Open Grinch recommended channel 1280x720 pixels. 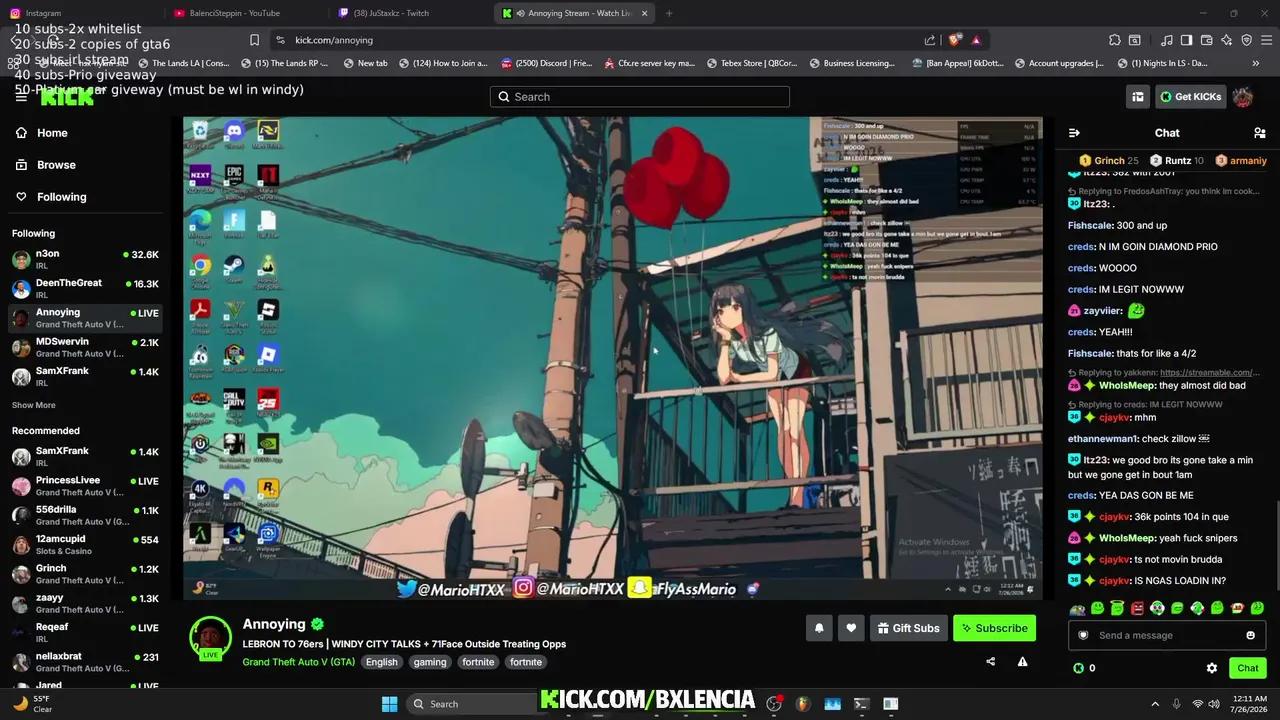(x=85, y=574)
